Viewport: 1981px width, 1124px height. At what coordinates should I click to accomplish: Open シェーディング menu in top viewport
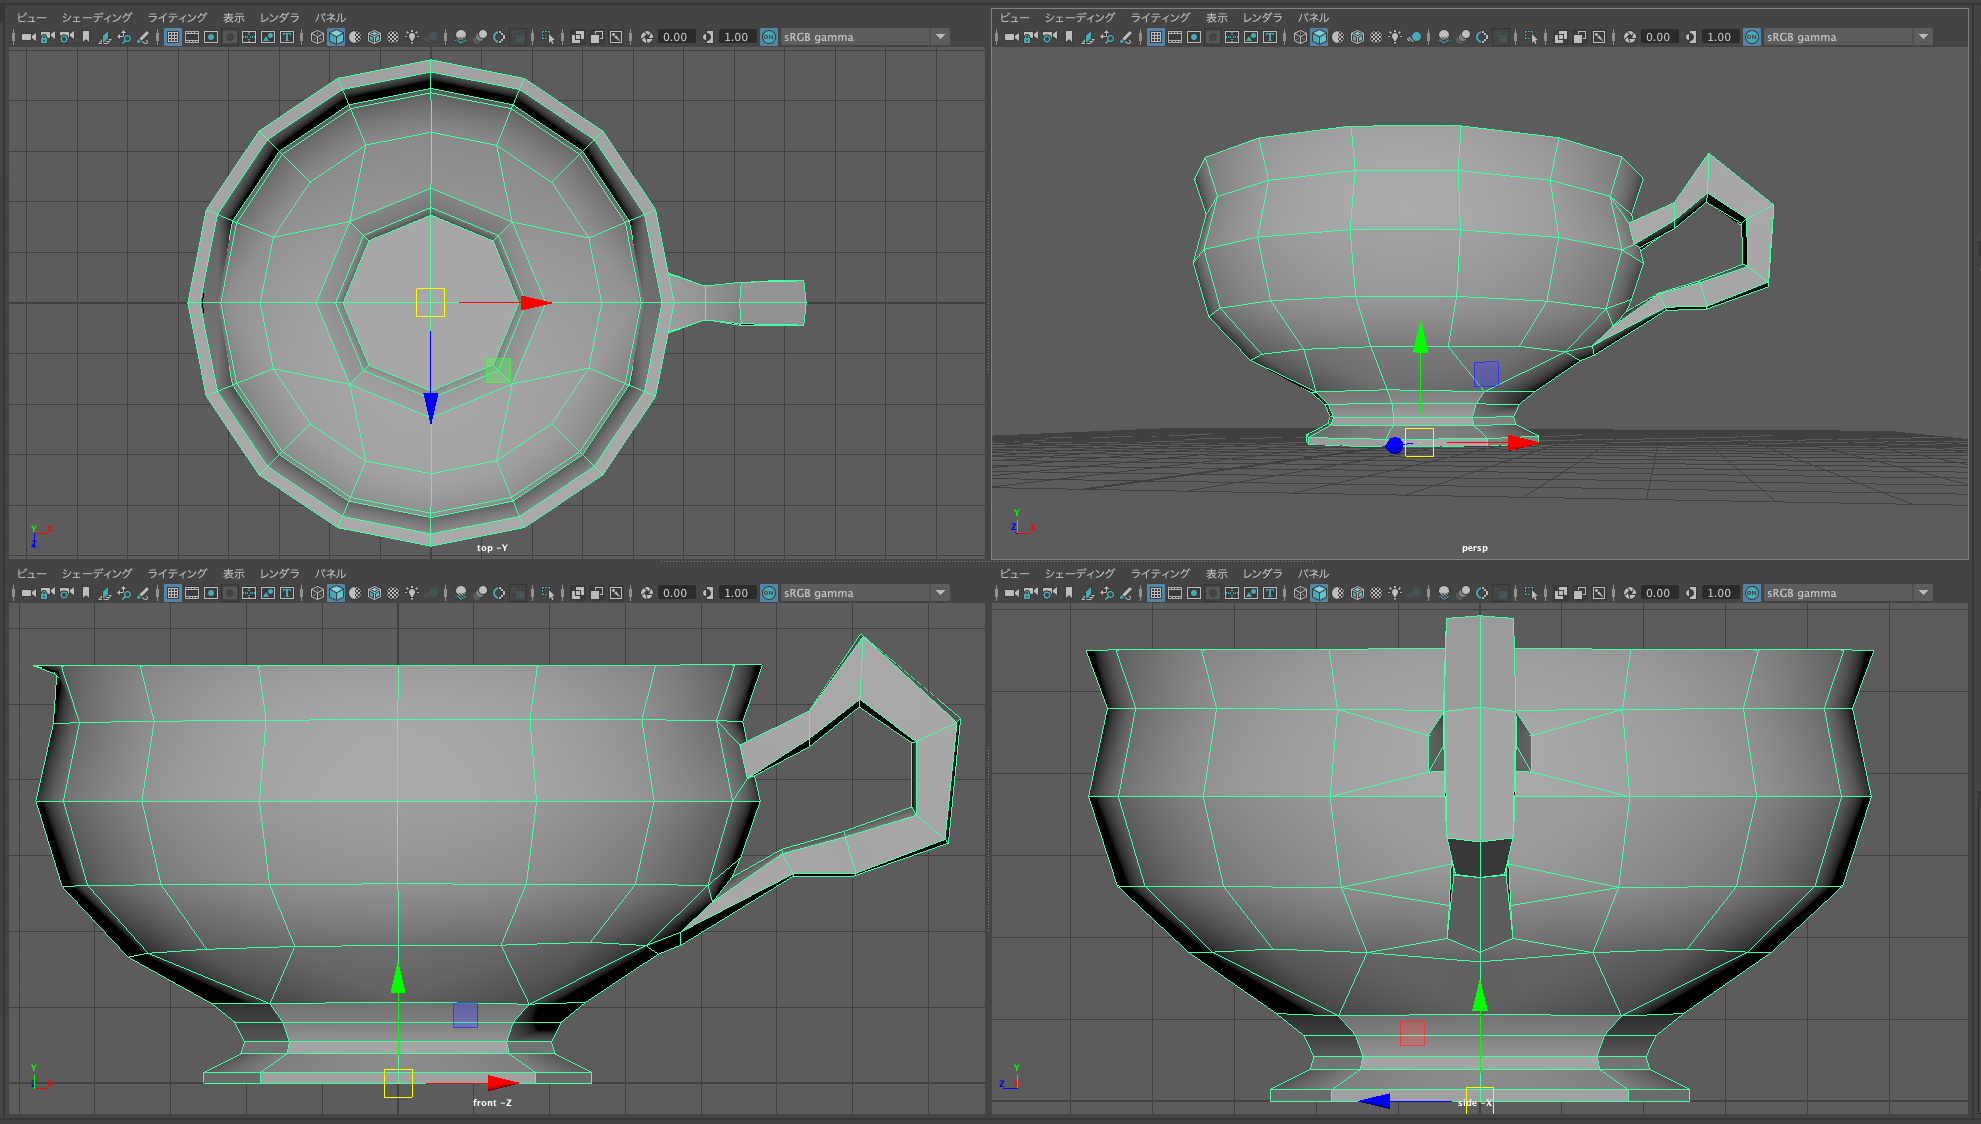(96, 18)
